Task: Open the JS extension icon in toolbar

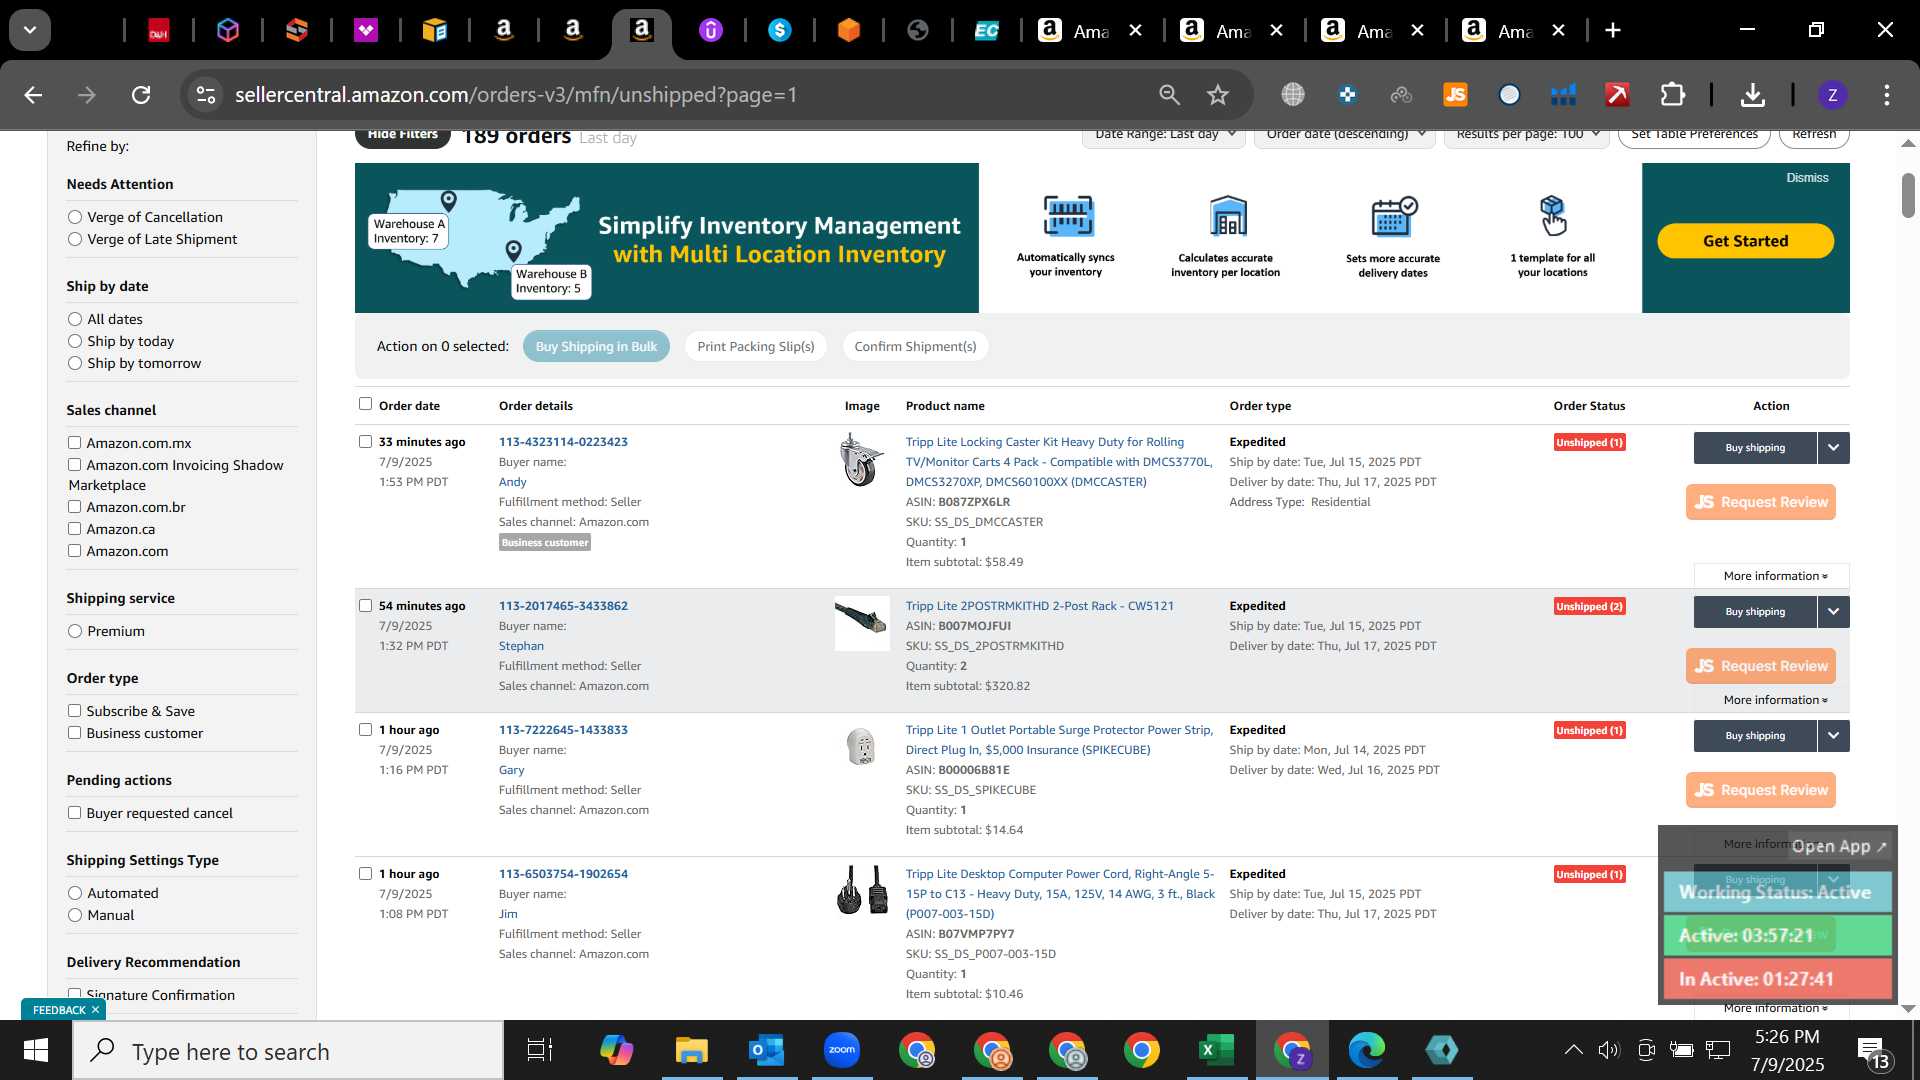Action: 1455,95
